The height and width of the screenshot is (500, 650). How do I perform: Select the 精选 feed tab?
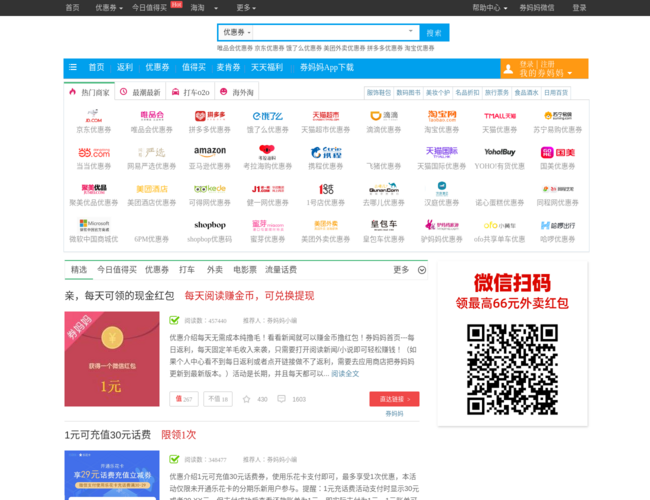coord(79,270)
